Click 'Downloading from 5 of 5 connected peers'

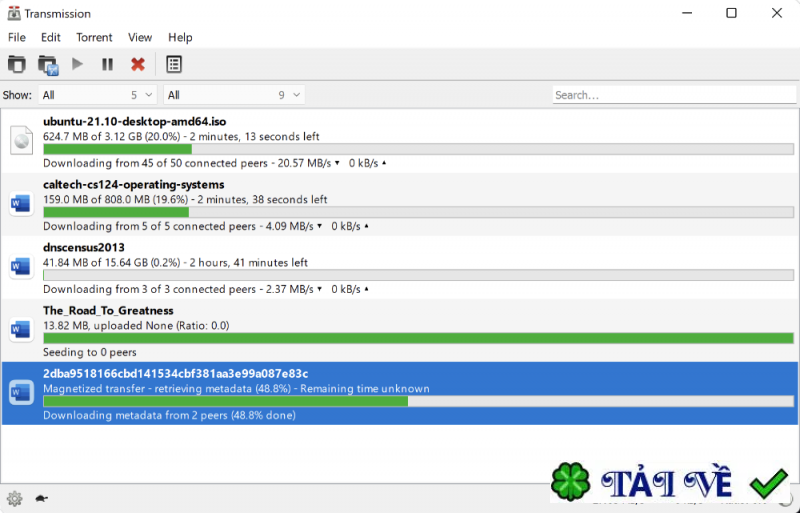[x=149, y=226]
